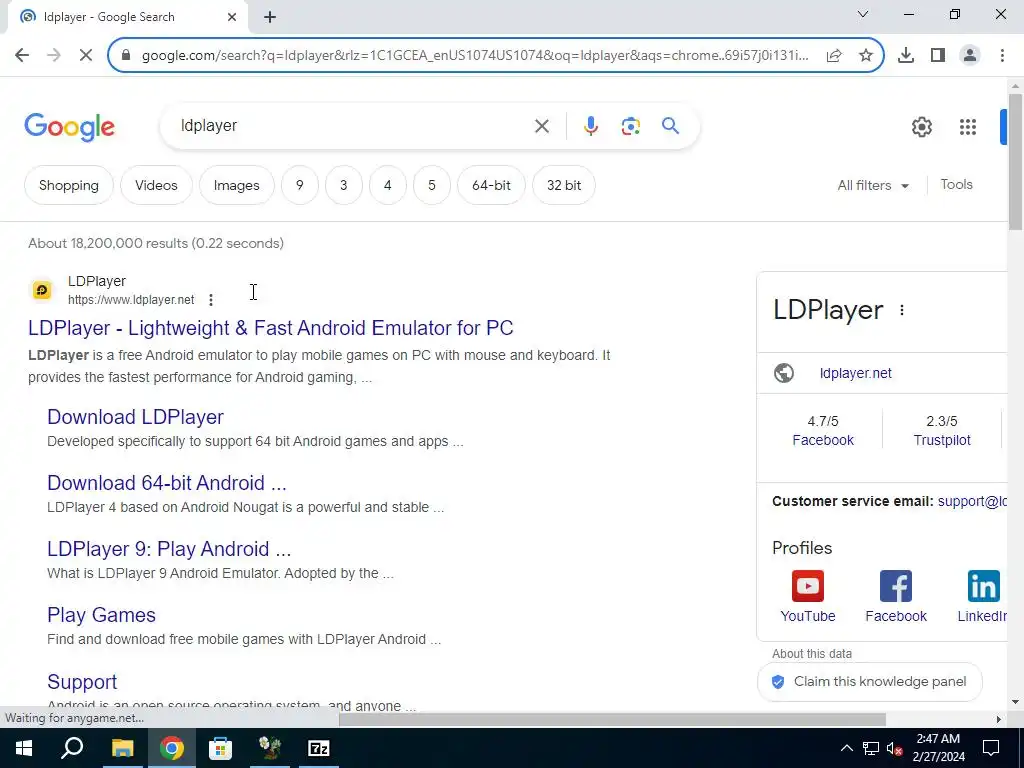Focus the Chrome address bar
The width and height of the screenshot is (1024, 768).
coord(473,56)
